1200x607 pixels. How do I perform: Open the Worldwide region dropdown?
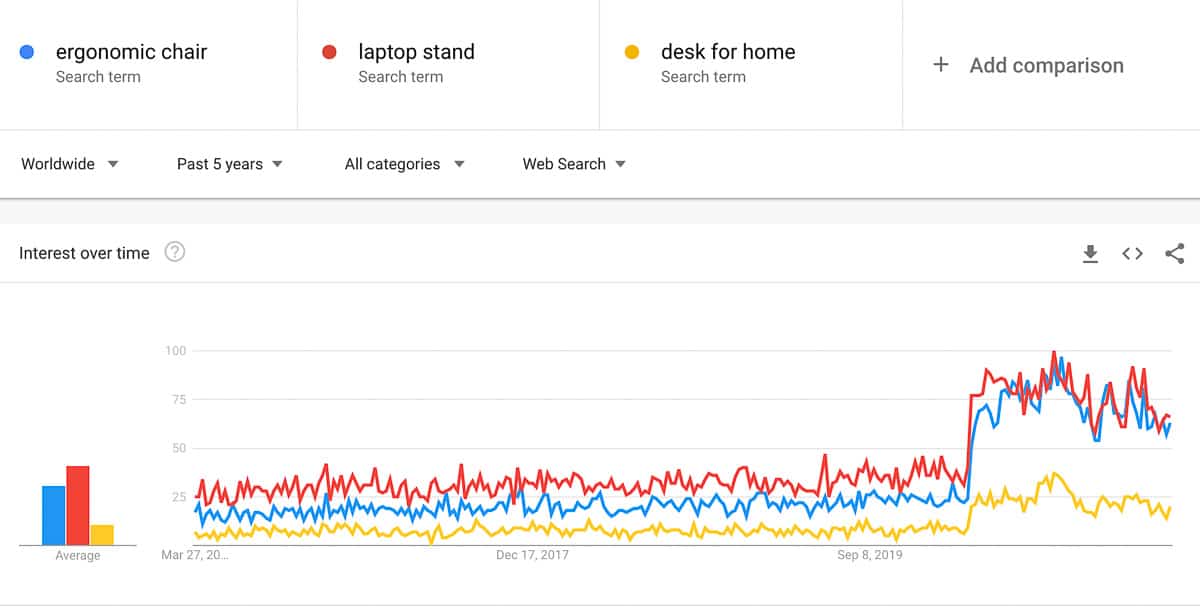click(70, 163)
